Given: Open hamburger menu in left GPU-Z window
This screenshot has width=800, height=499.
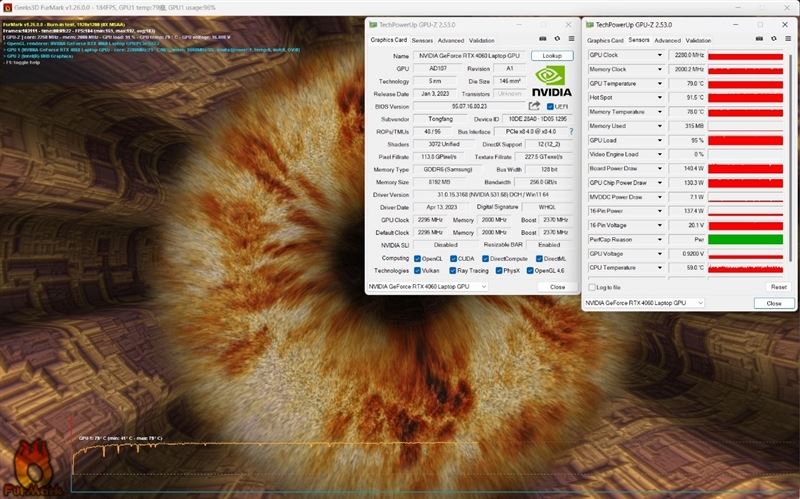Looking at the screenshot, I should [571, 39].
